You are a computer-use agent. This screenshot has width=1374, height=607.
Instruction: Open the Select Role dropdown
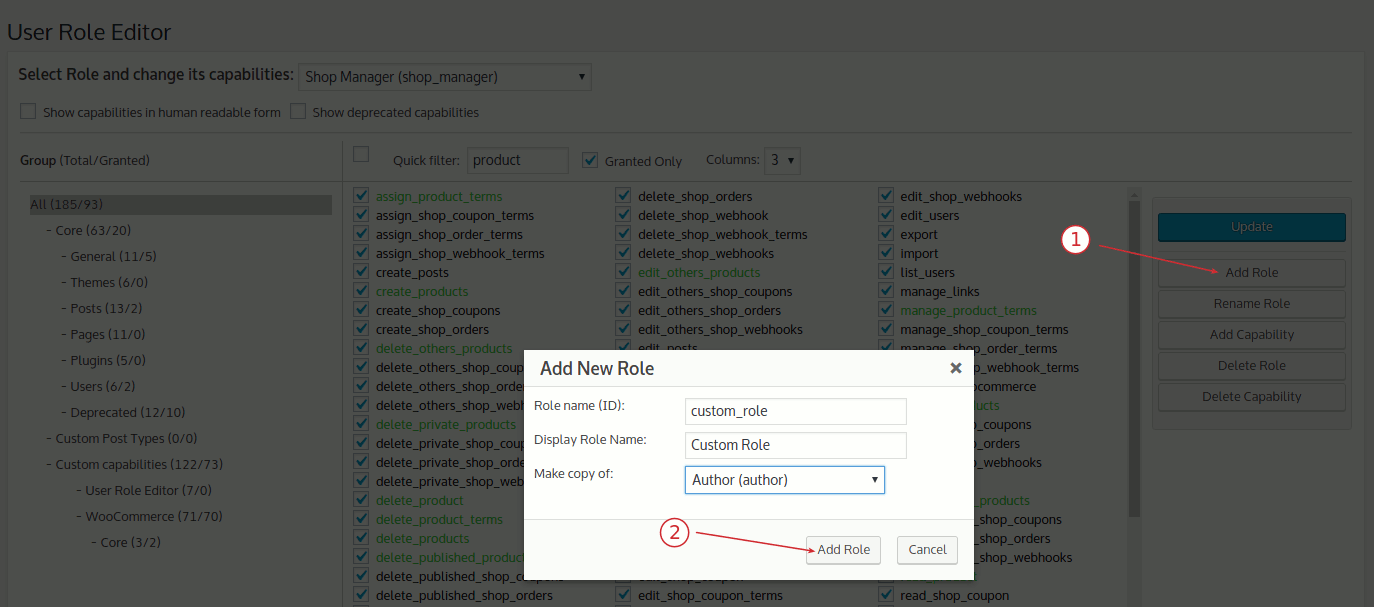point(444,77)
